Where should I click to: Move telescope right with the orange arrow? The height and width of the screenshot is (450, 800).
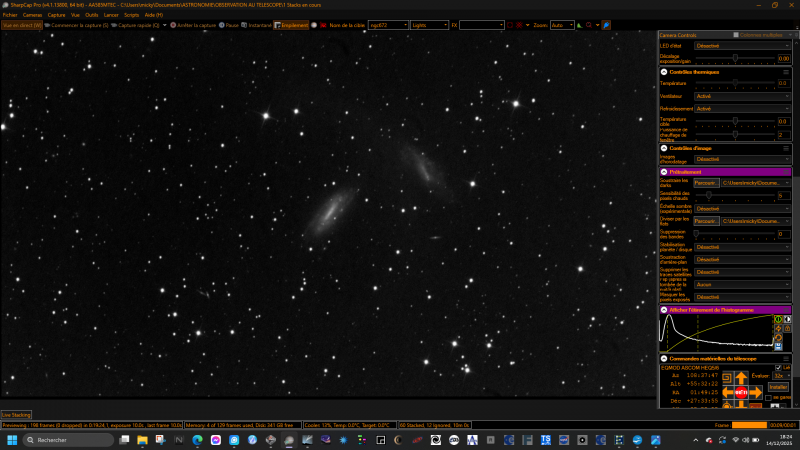tap(756, 392)
